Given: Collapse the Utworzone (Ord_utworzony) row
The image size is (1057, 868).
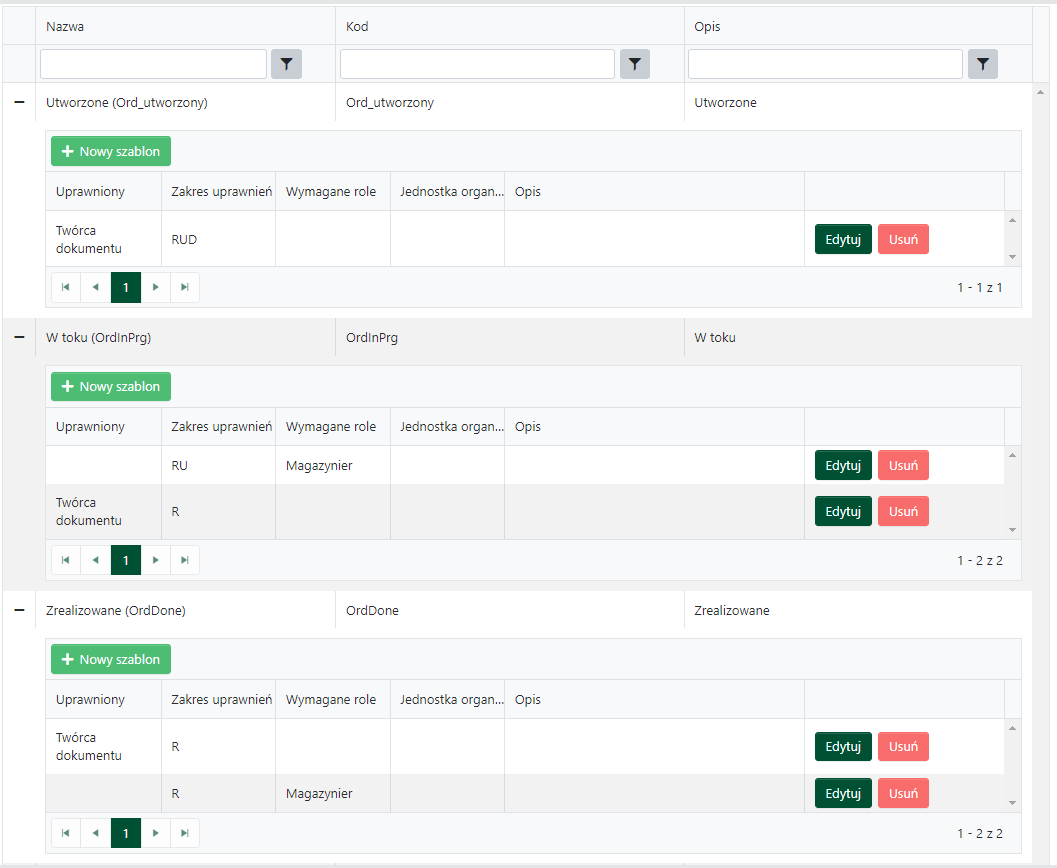Looking at the screenshot, I should click(18, 102).
